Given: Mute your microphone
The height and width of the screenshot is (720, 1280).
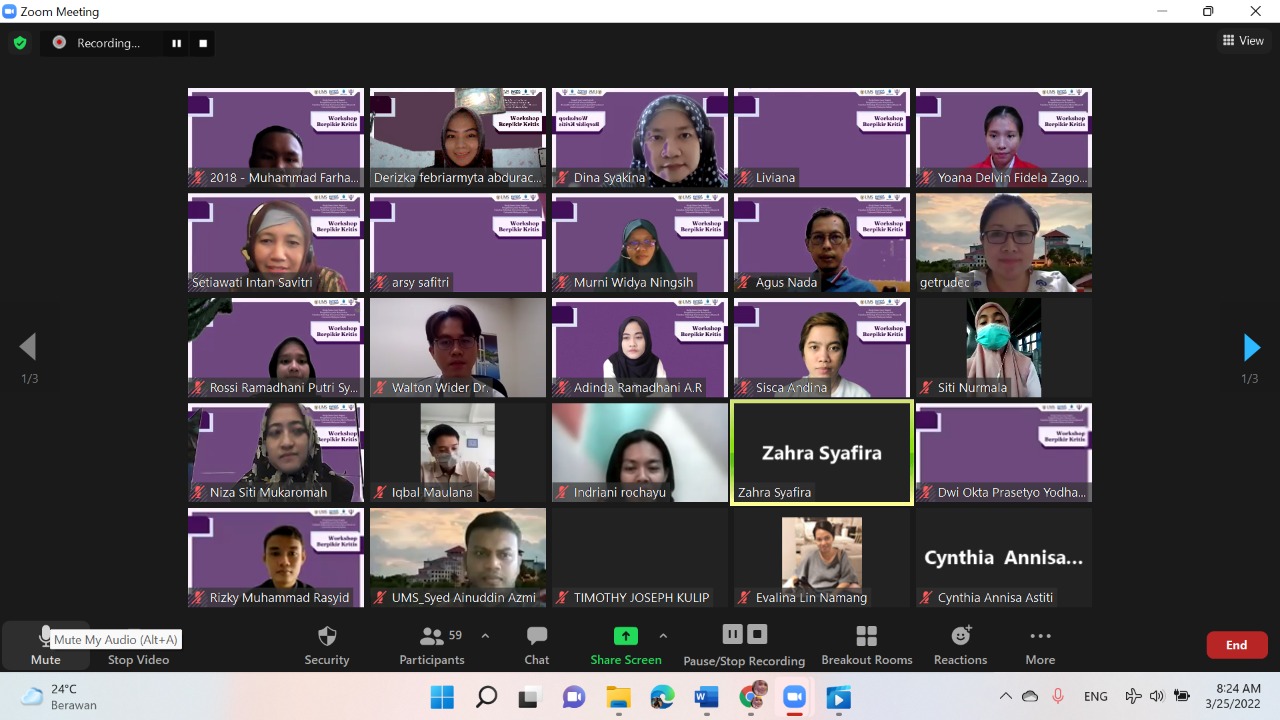Looking at the screenshot, I should tap(45, 644).
